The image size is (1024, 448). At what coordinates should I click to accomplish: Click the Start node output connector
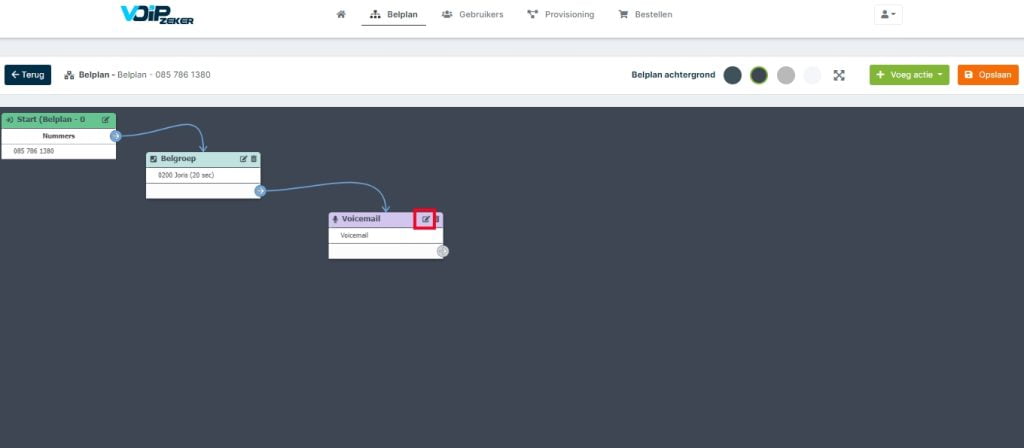click(x=116, y=136)
